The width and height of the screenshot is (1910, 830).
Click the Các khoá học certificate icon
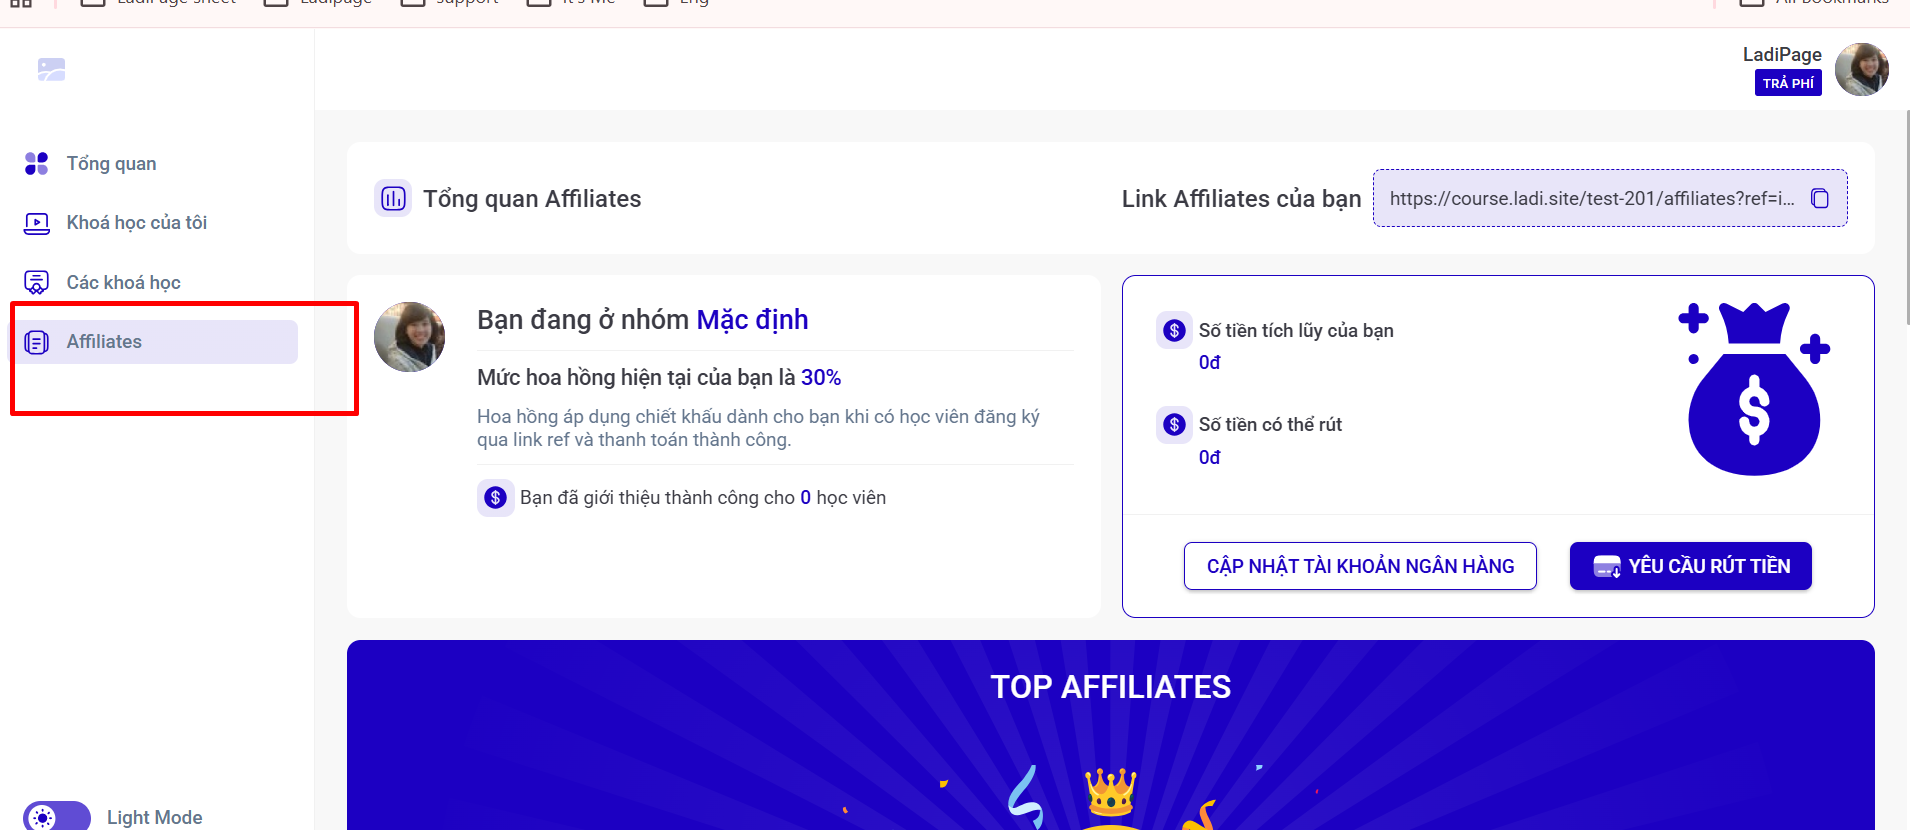coord(37,282)
